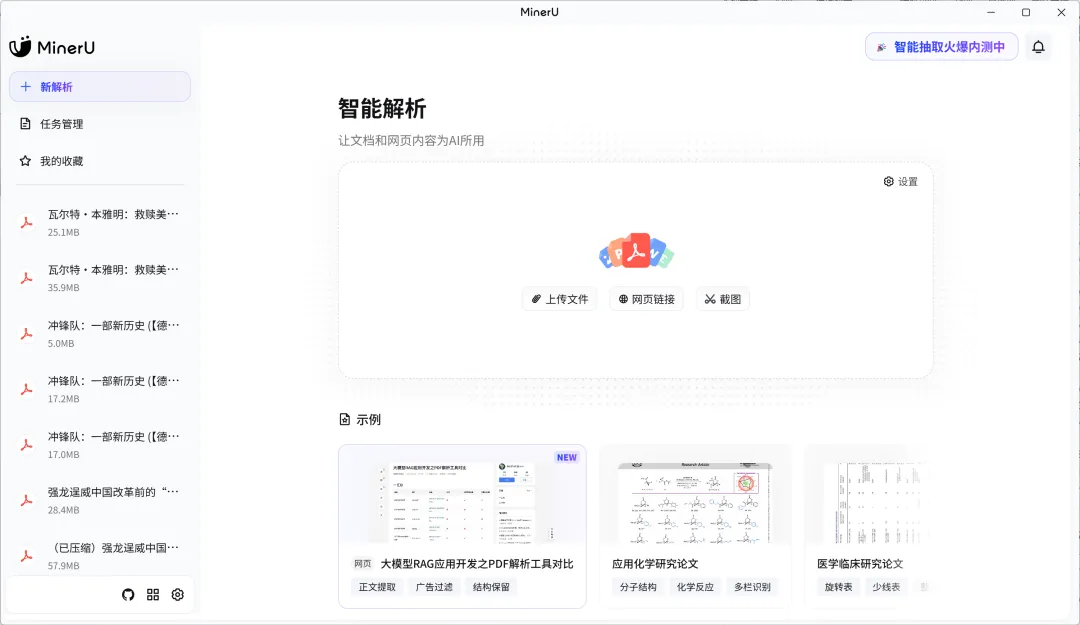Open the sidebar settings gear icon
Image resolution: width=1080 pixels, height=625 pixels.
[x=178, y=595]
